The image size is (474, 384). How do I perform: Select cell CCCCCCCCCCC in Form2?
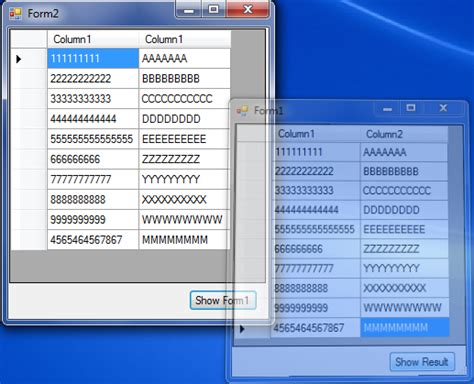click(x=184, y=99)
